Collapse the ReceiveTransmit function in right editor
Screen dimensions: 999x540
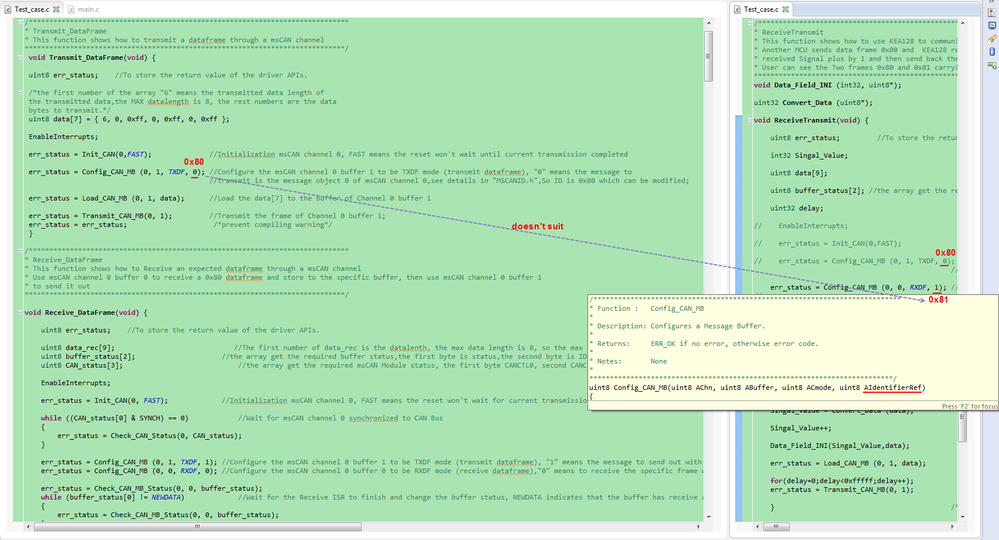point(749,120)
